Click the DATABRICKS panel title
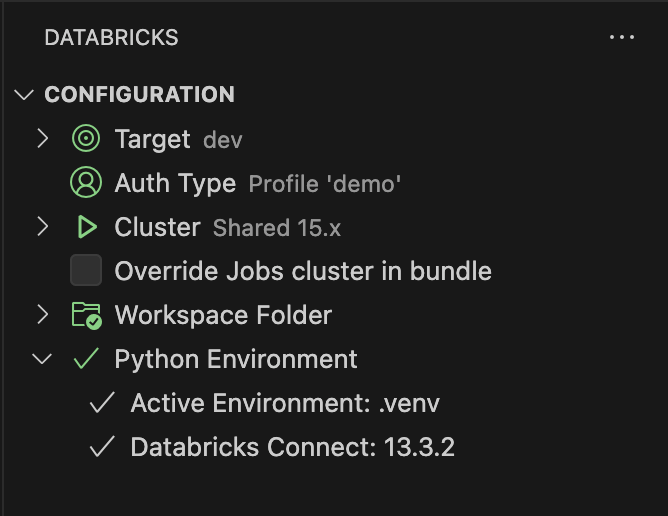Viewport: 668px width, 516px height. pos(111,38)
